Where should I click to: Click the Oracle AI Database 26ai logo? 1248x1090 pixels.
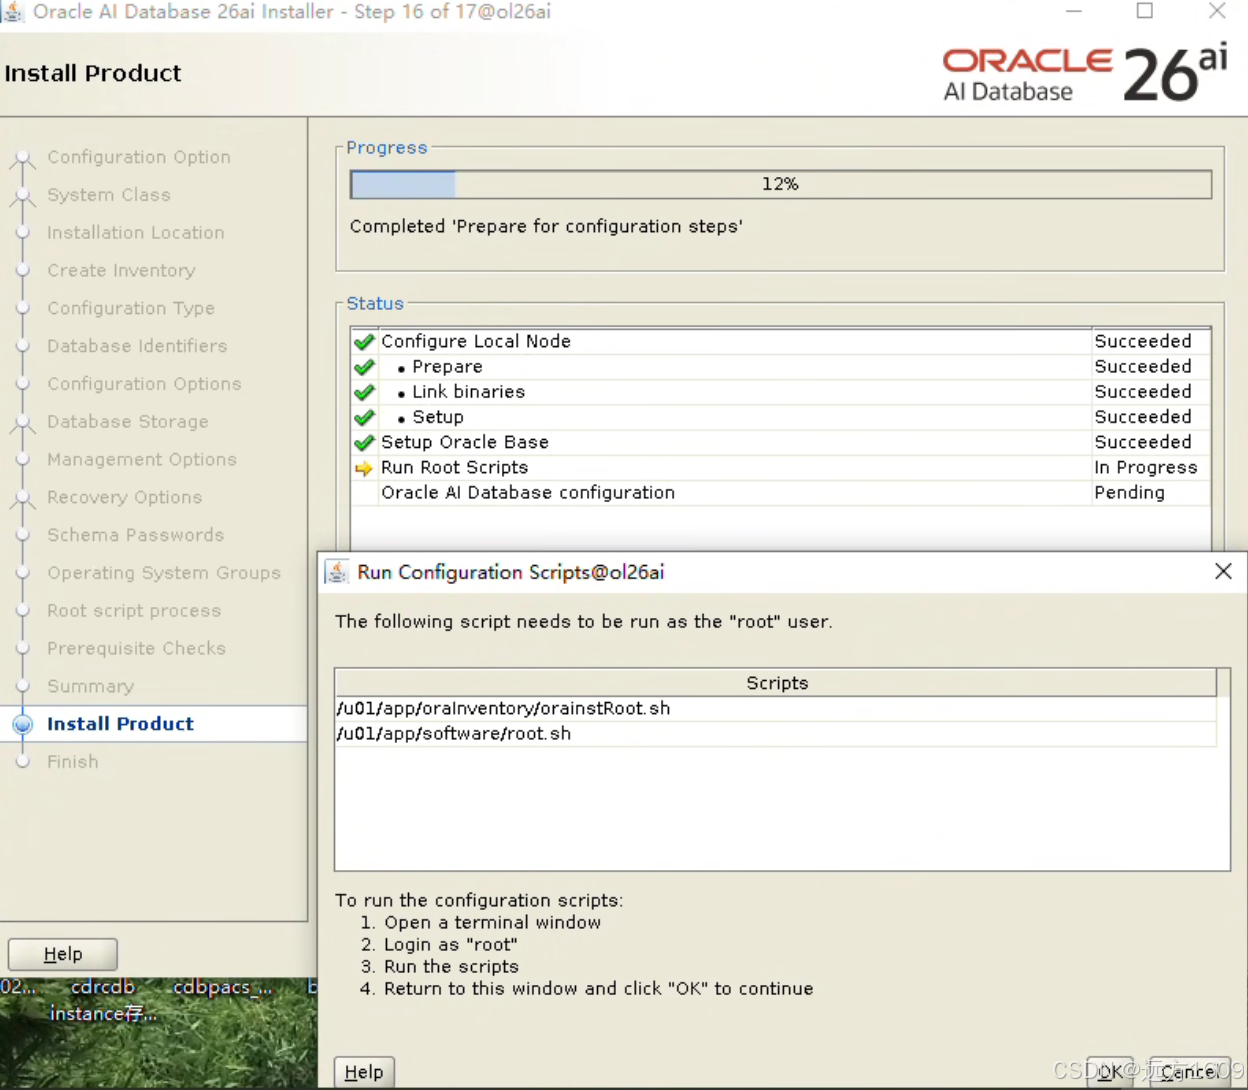click(x=1085, y=74)
